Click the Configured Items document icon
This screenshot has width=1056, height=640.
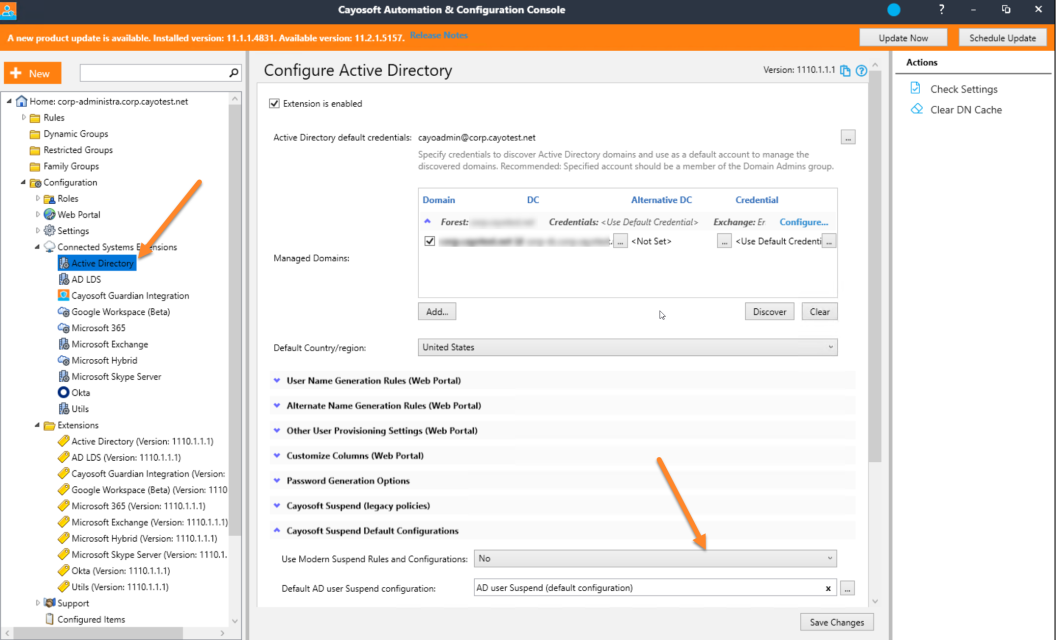49,618
